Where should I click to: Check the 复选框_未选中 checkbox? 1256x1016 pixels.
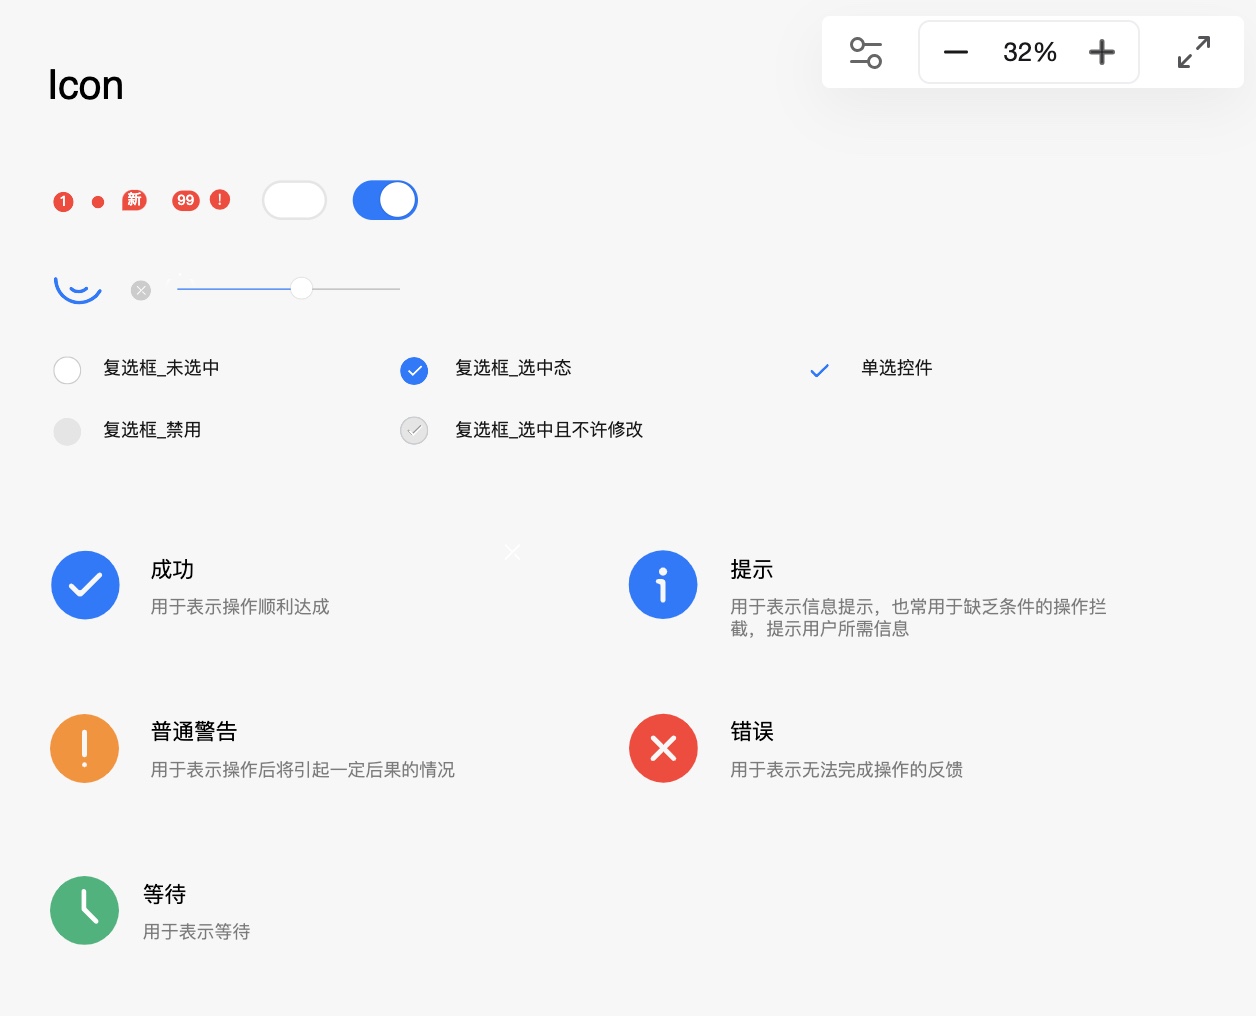67,370
